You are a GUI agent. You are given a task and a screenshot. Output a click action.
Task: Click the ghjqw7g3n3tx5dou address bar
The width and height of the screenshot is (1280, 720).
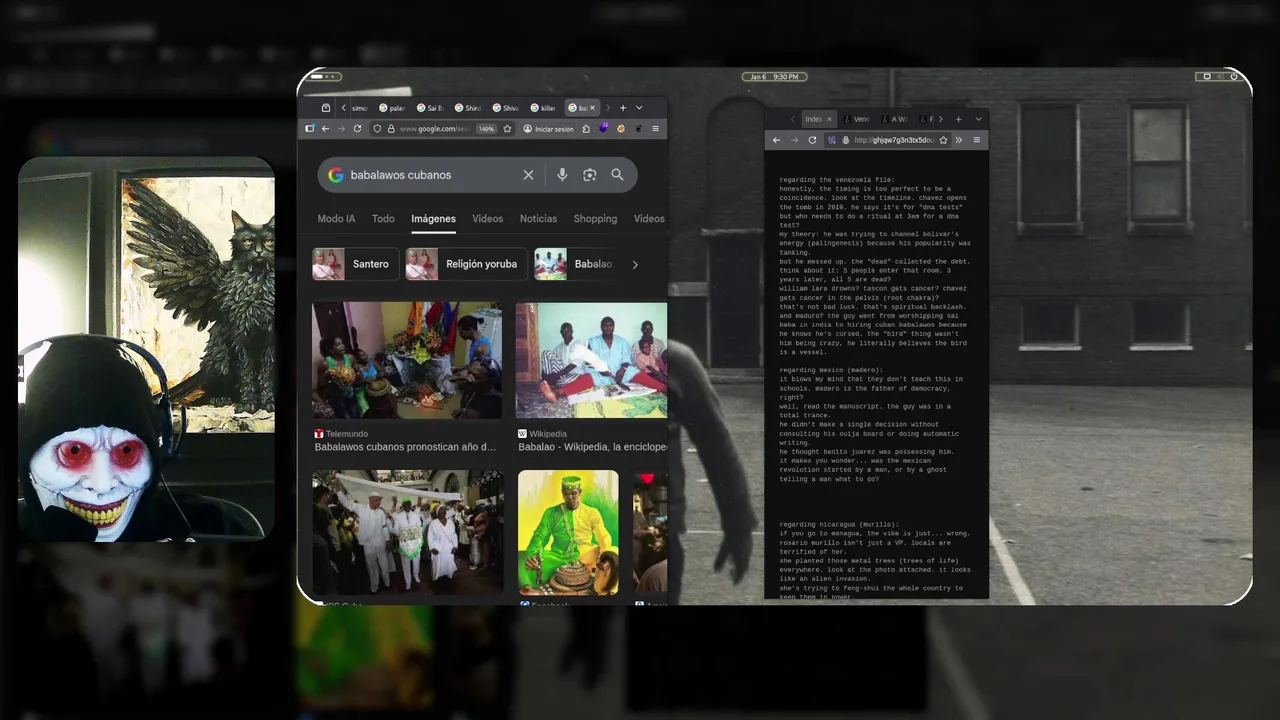888,140
